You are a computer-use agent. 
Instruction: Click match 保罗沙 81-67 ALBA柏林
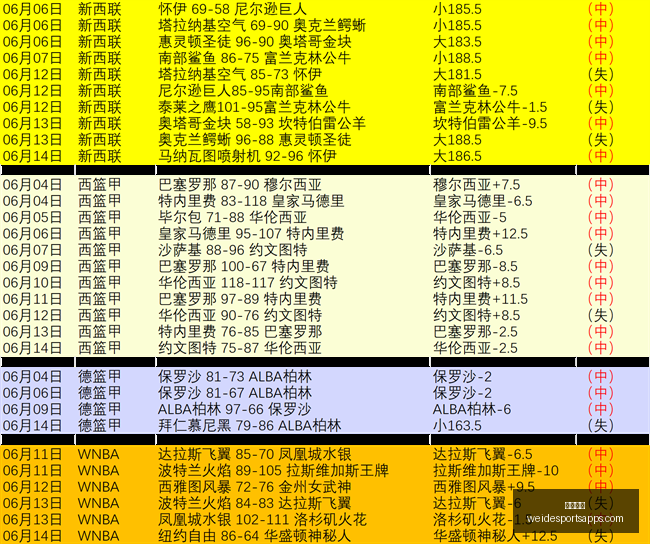coord(235,393)
